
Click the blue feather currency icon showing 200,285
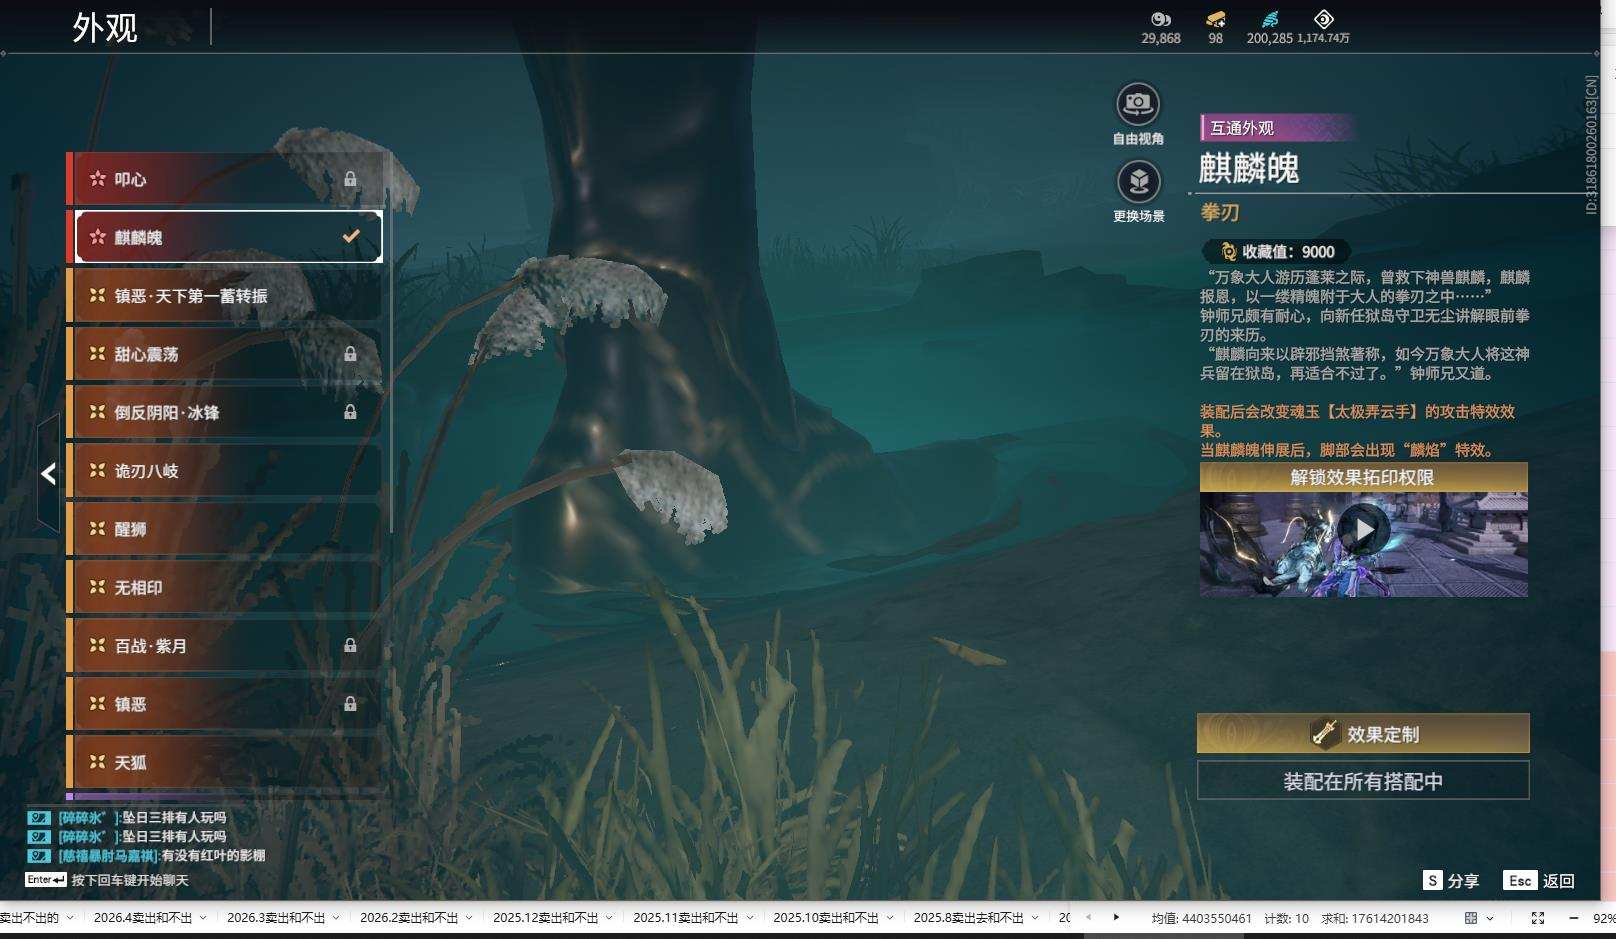click(1270, 19)
